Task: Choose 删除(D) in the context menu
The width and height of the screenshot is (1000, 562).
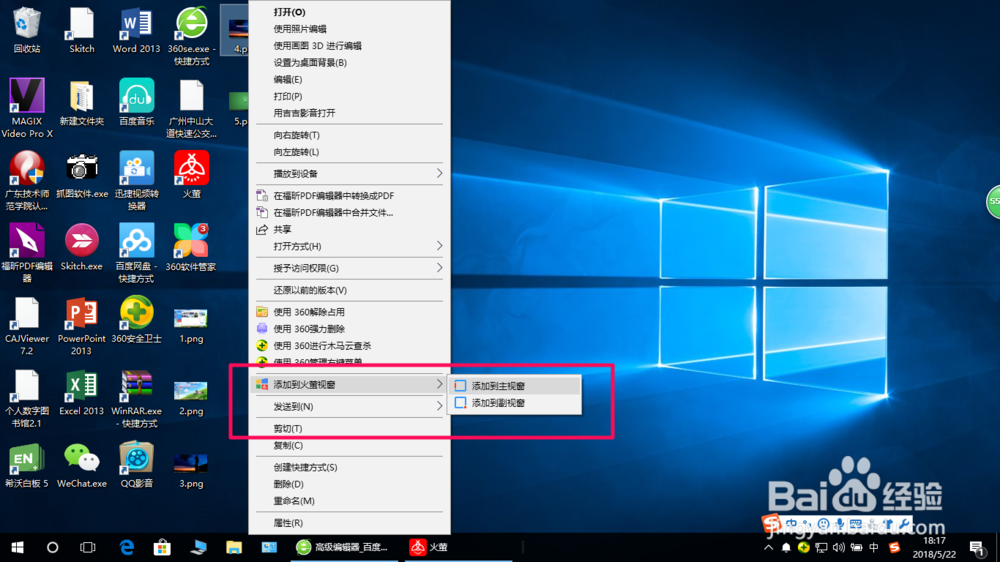Action: click(x=349, y=484)
